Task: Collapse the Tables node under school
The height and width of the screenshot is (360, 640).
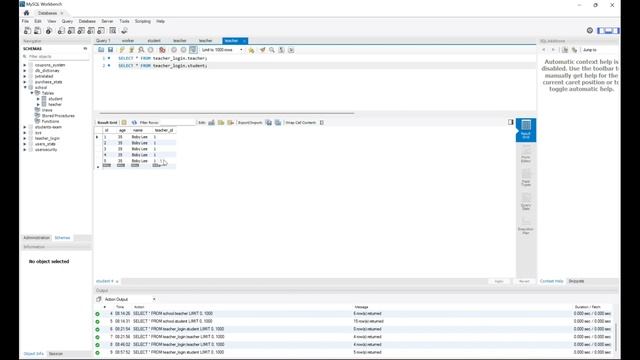Action: click(x=32, y=93)
